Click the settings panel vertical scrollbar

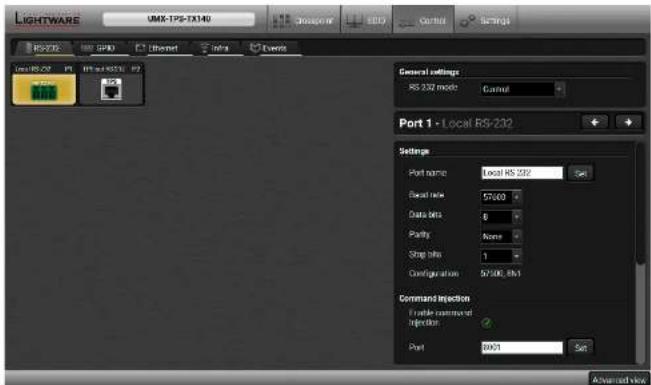tap(641, 204)
